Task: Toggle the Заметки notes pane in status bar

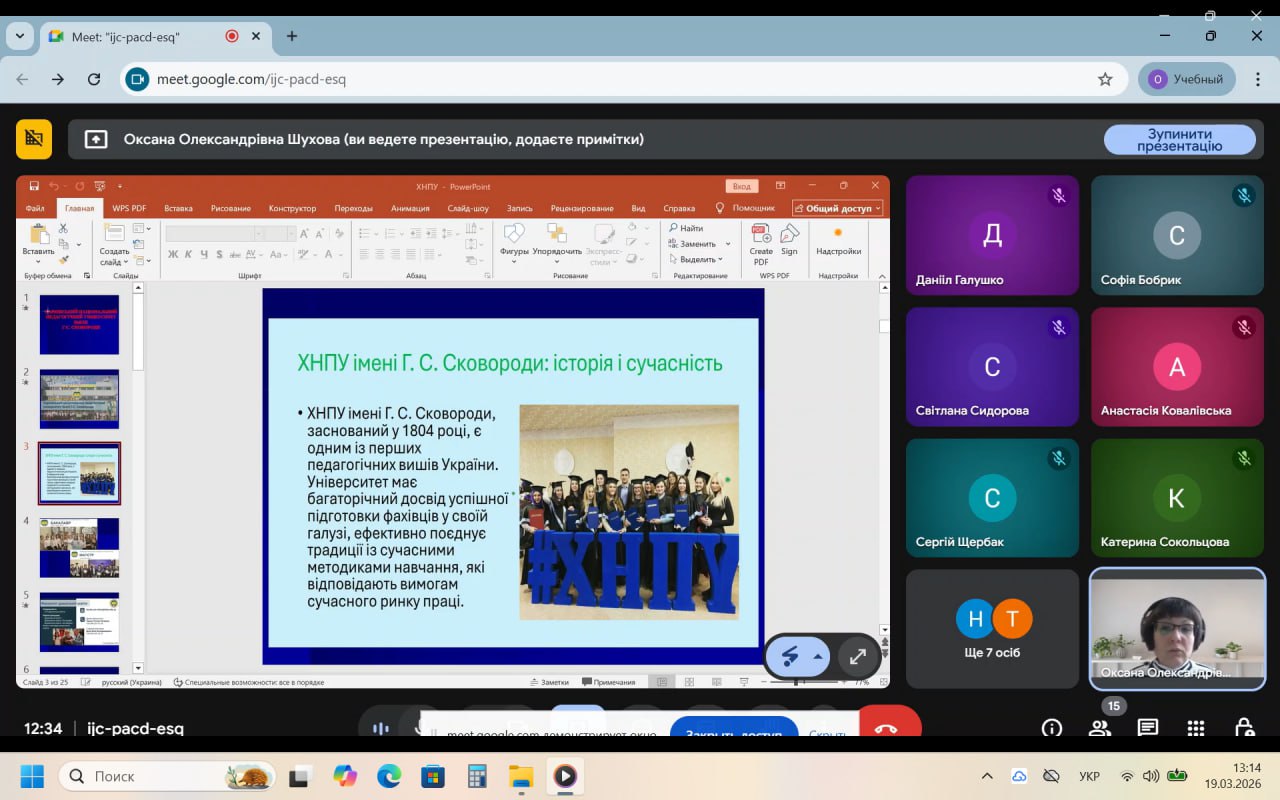Action: pos(549,682)
